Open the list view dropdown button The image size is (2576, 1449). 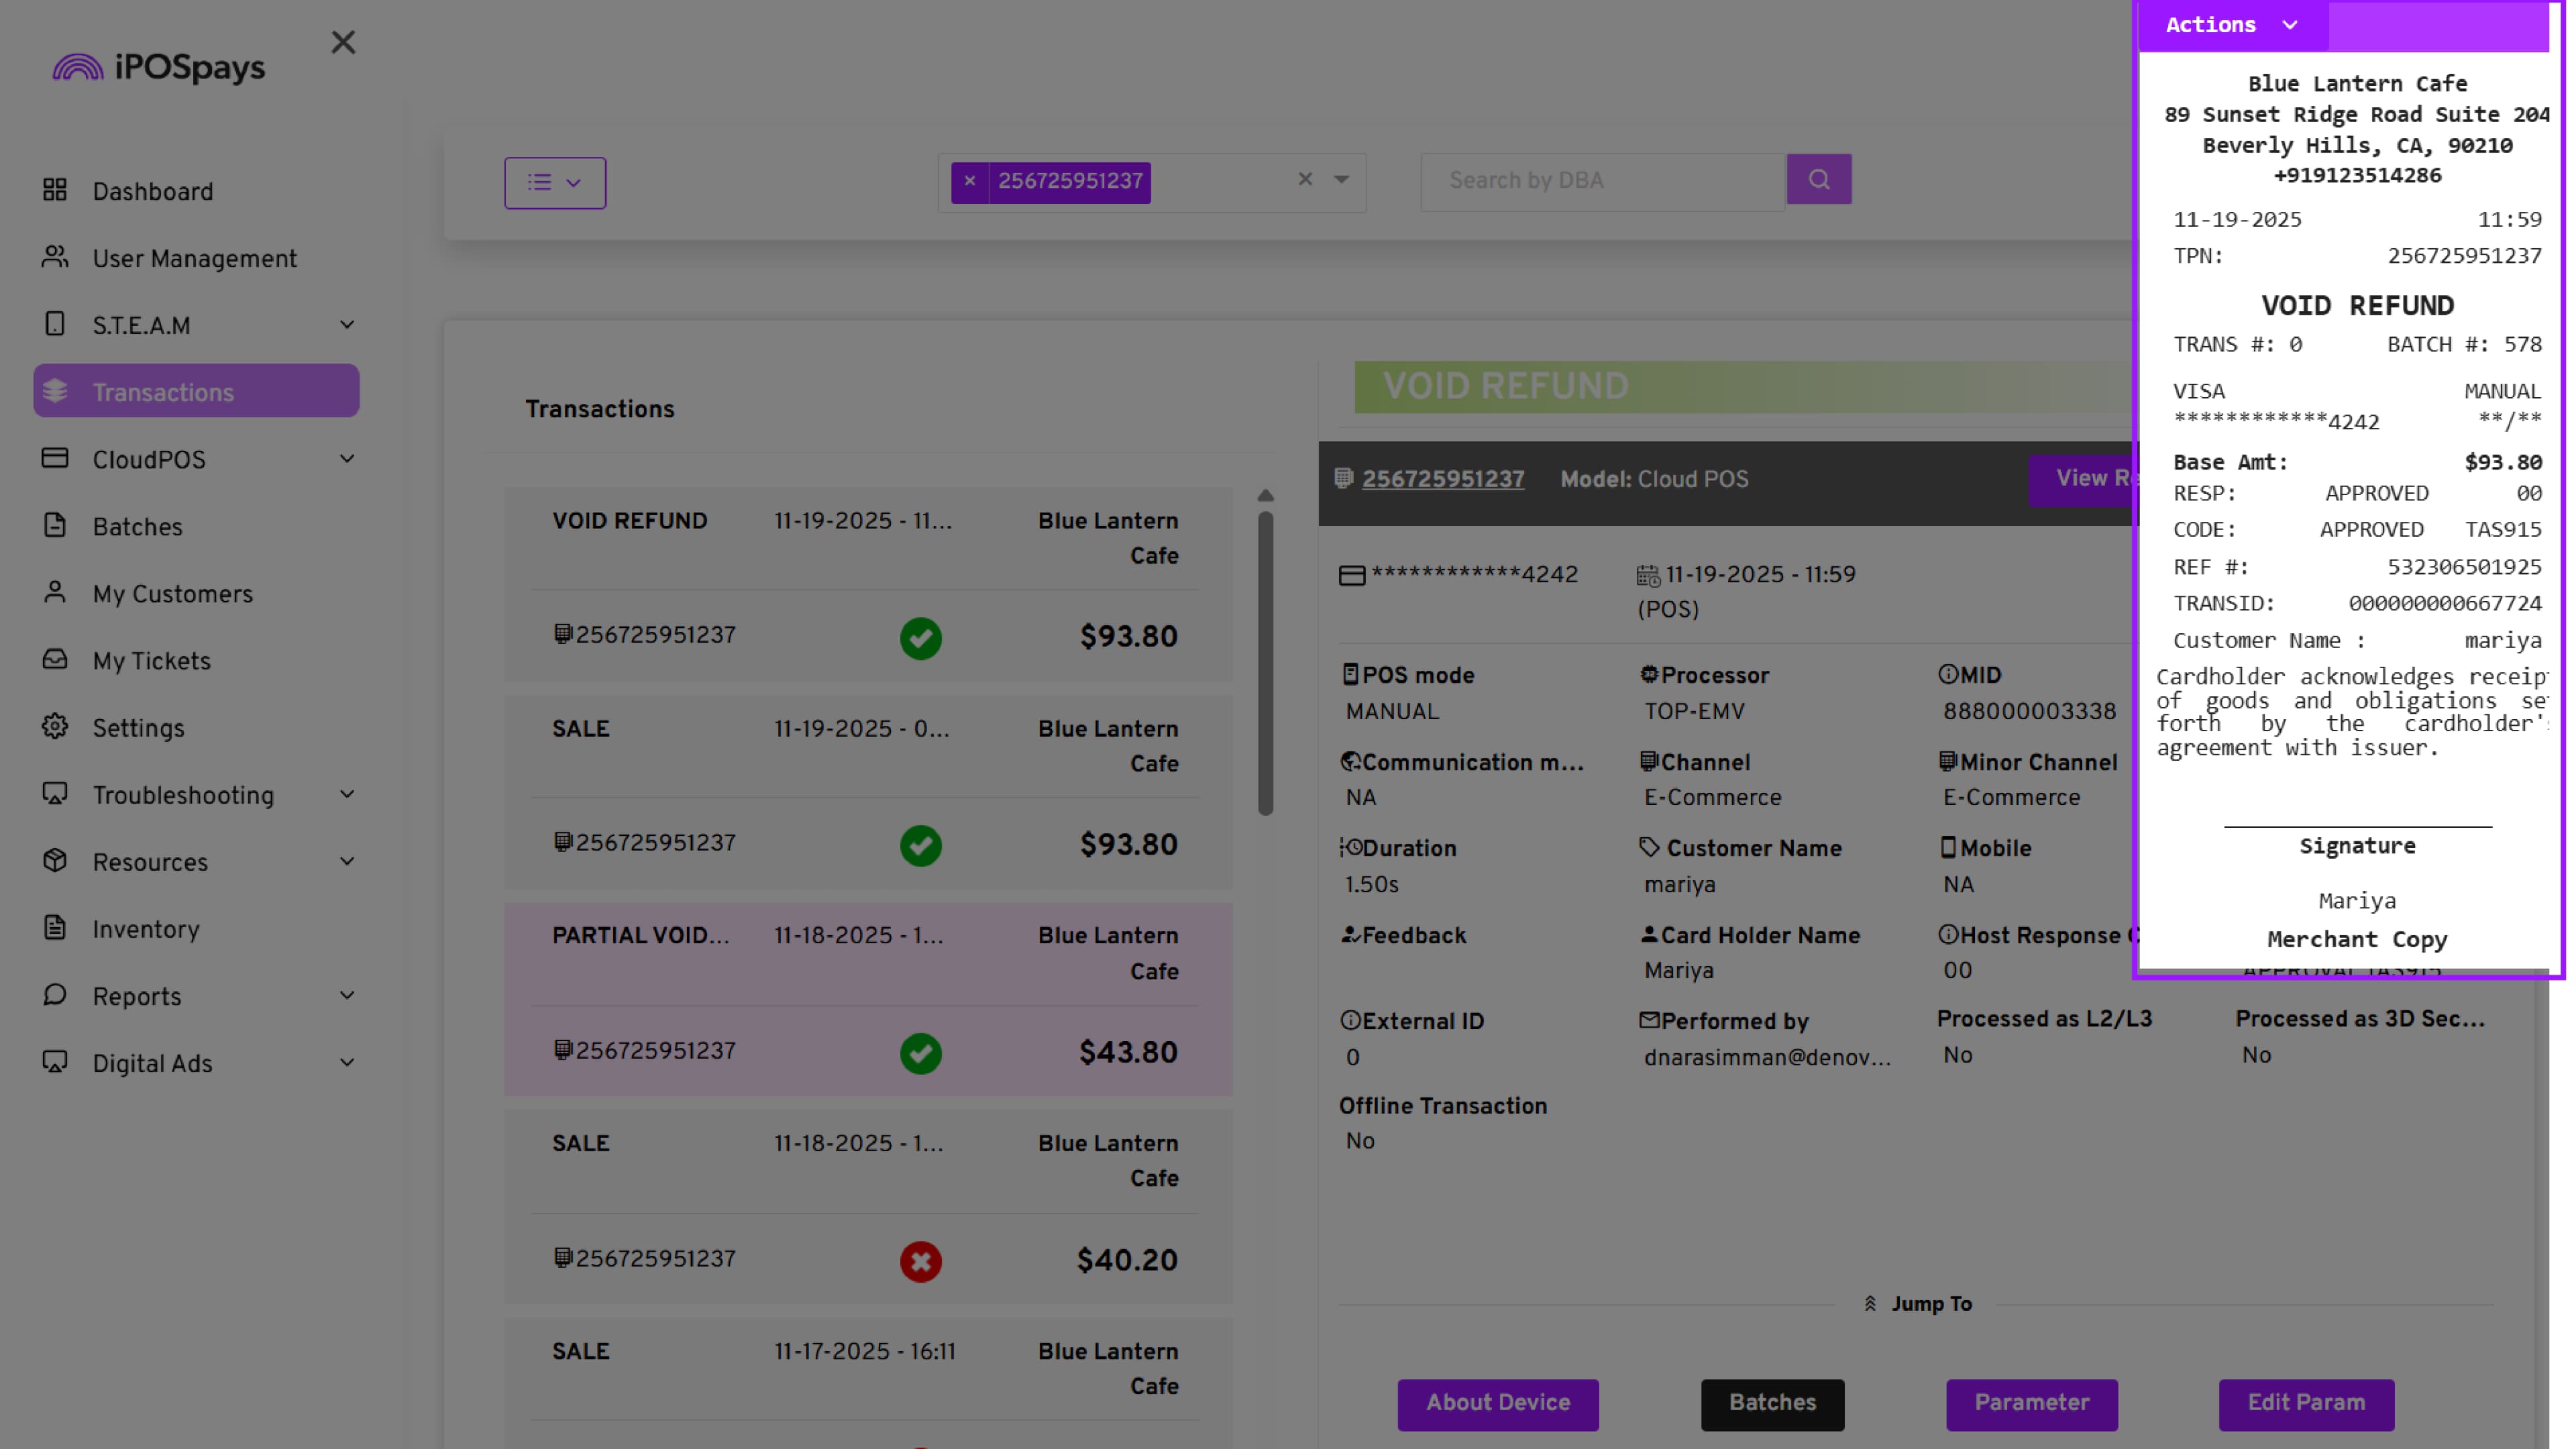coord(555,182)
